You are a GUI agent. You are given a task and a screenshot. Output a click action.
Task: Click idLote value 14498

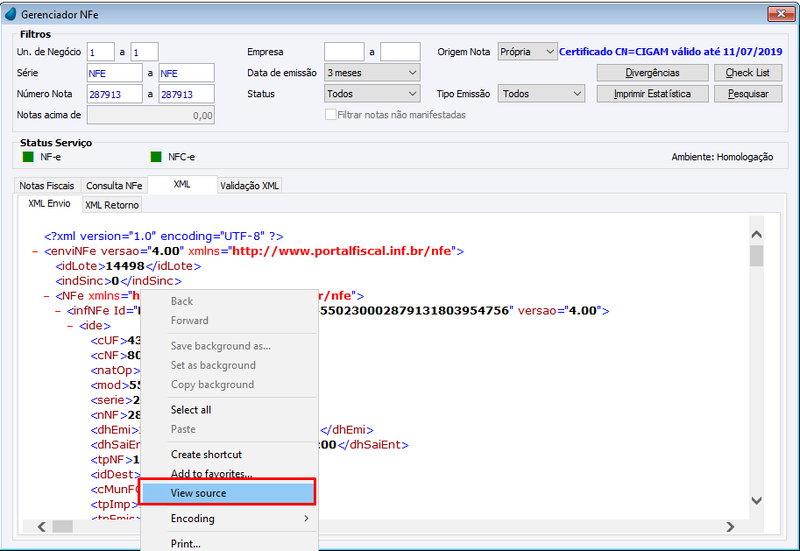[x=125, y=266]
